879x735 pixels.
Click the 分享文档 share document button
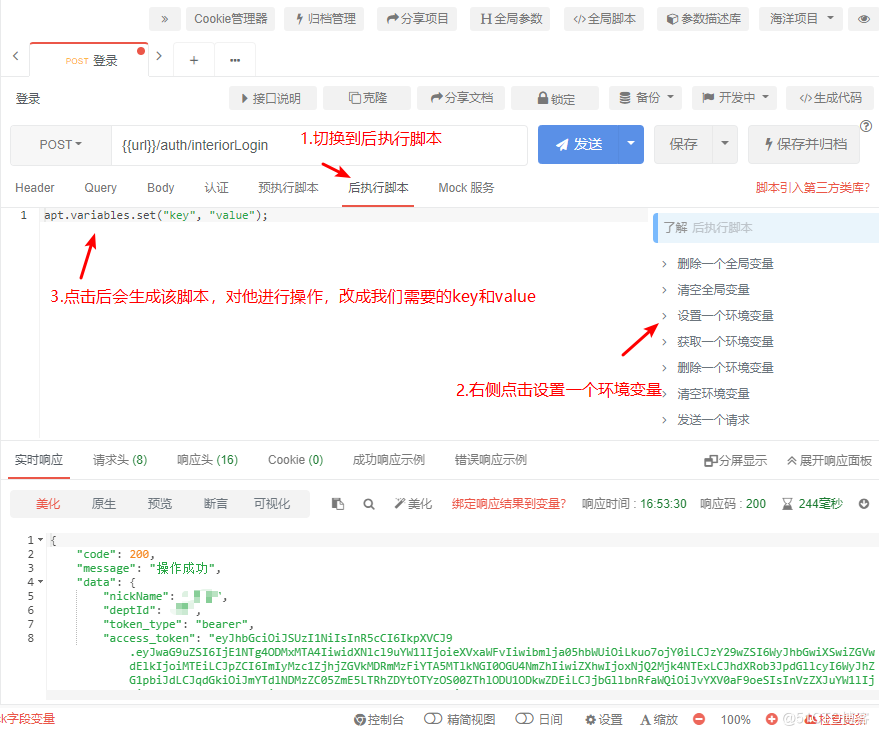click(x=461, y=98)
